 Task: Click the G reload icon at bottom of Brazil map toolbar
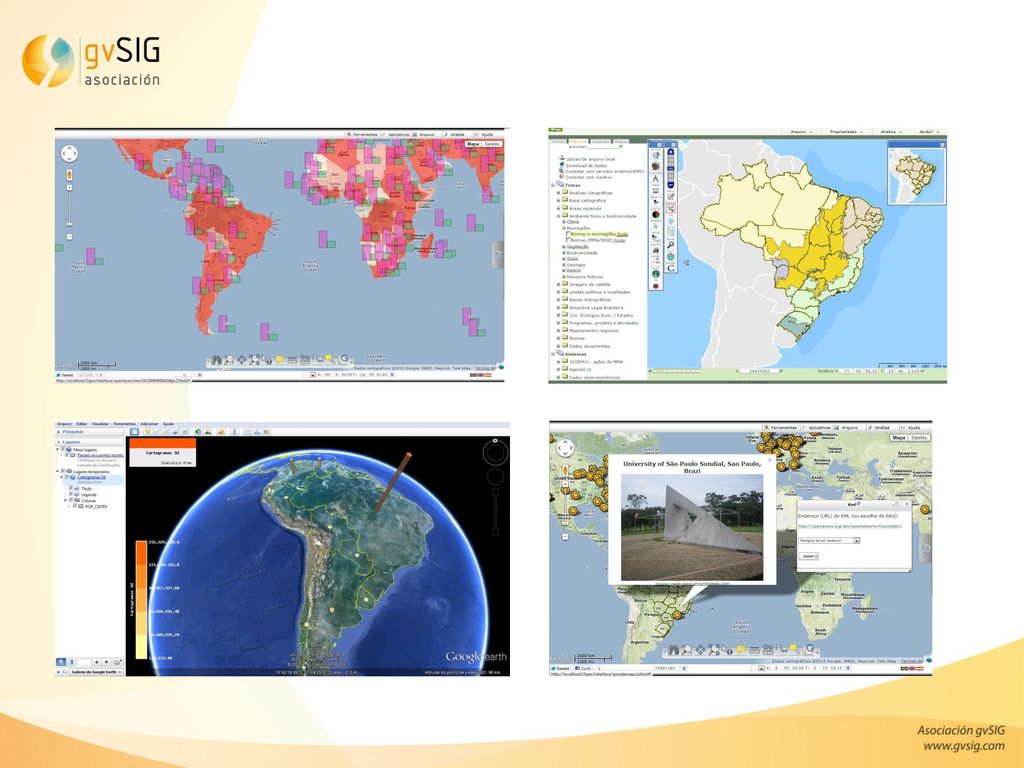click(671, 268)
